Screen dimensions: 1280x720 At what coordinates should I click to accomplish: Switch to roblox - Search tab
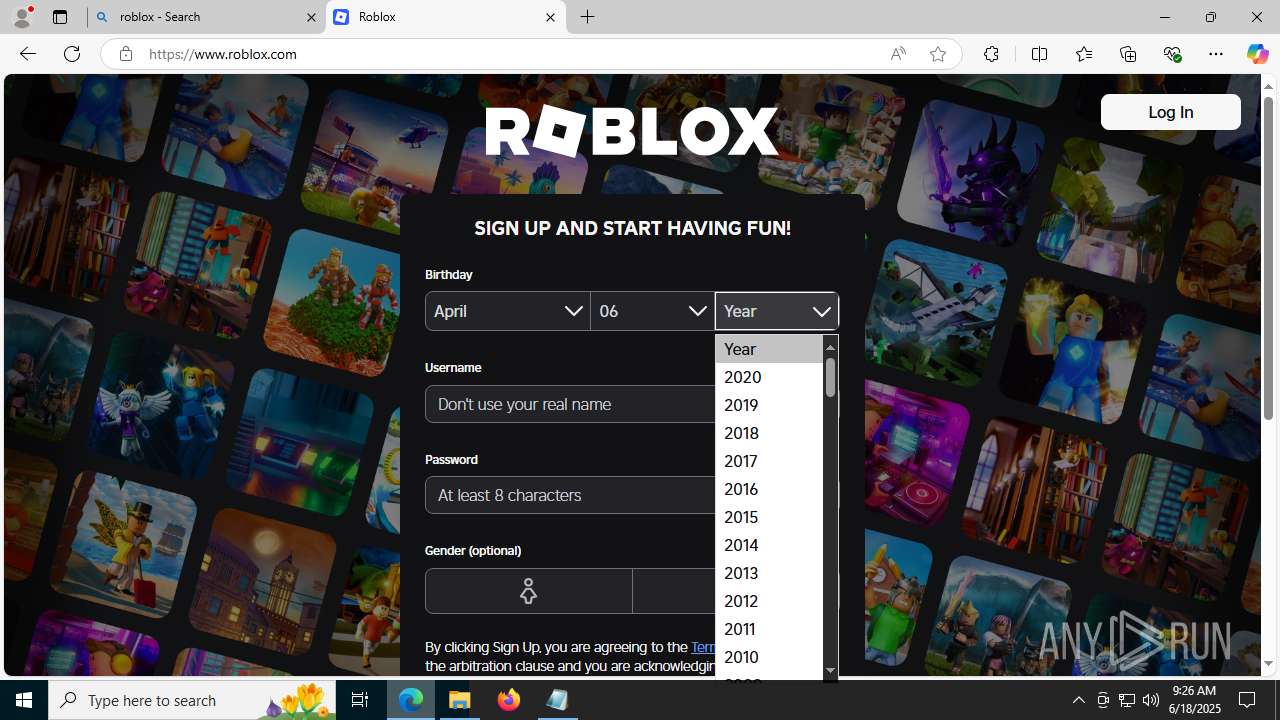click(206, 17)
